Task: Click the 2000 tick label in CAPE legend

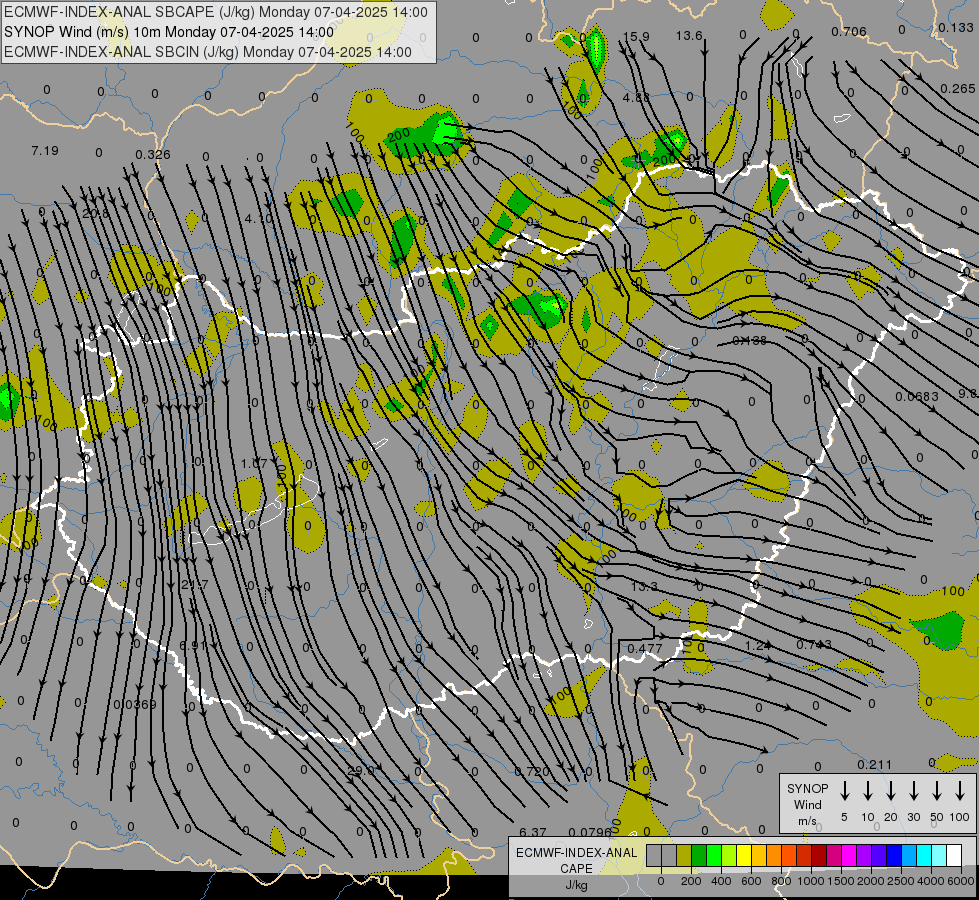Action: coord(871,881)
